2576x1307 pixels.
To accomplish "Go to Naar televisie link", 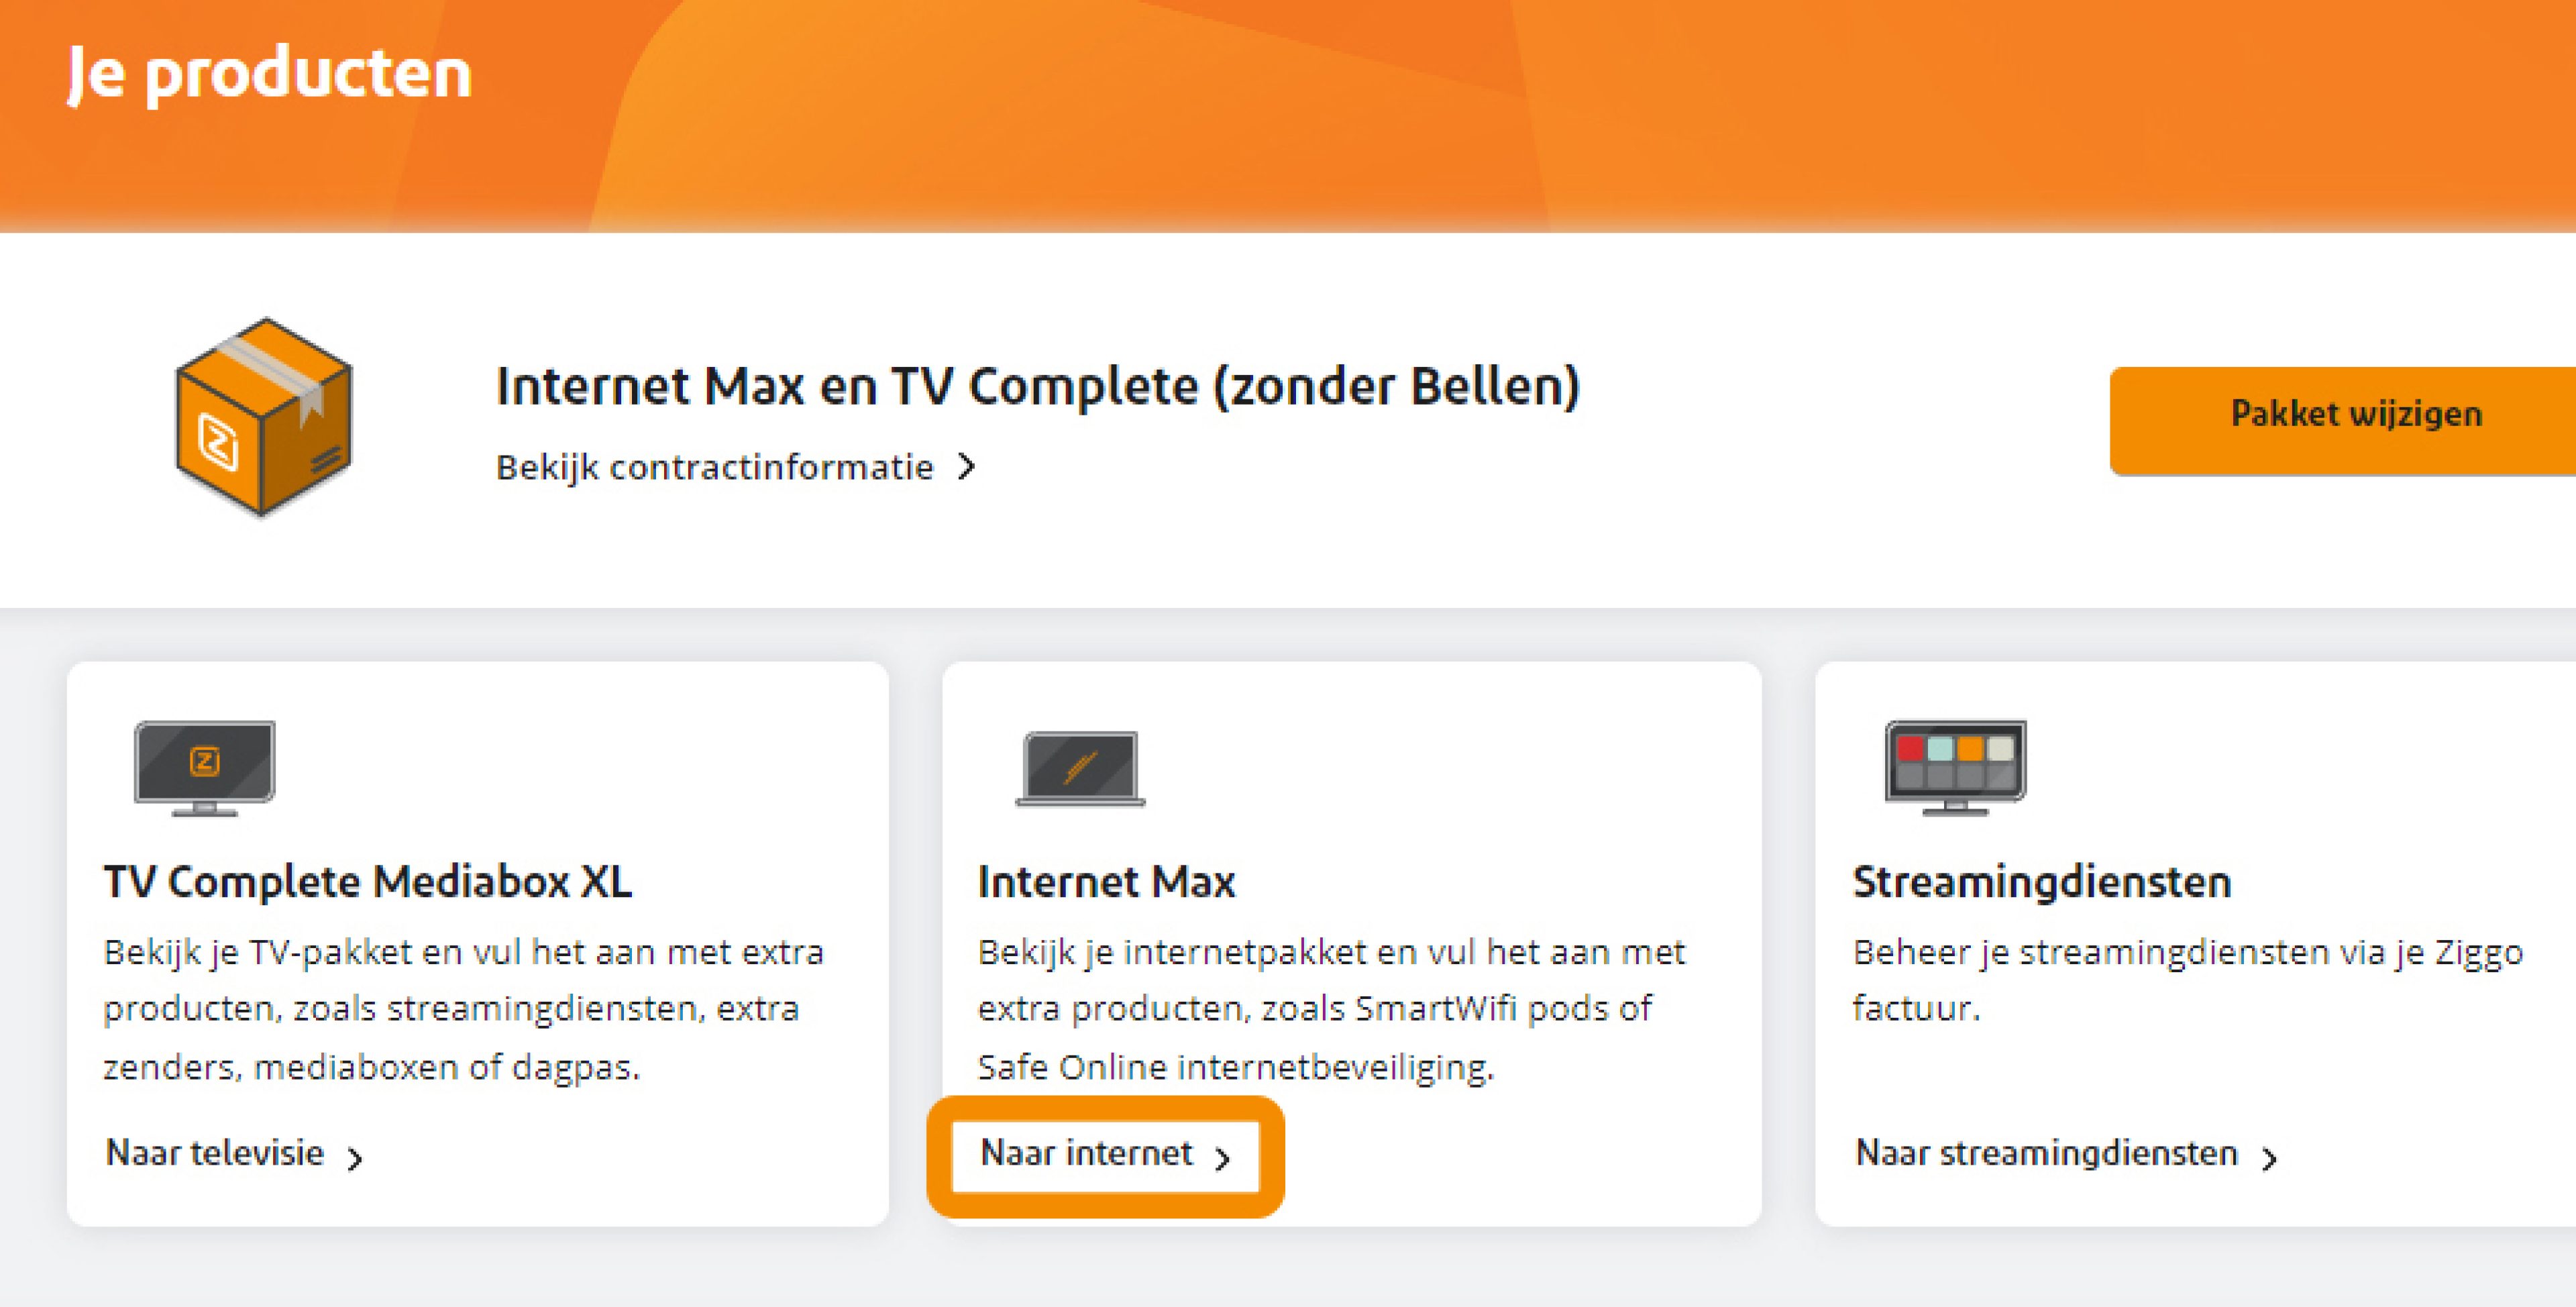I will pyautogui.click(x=215, y=1153).
